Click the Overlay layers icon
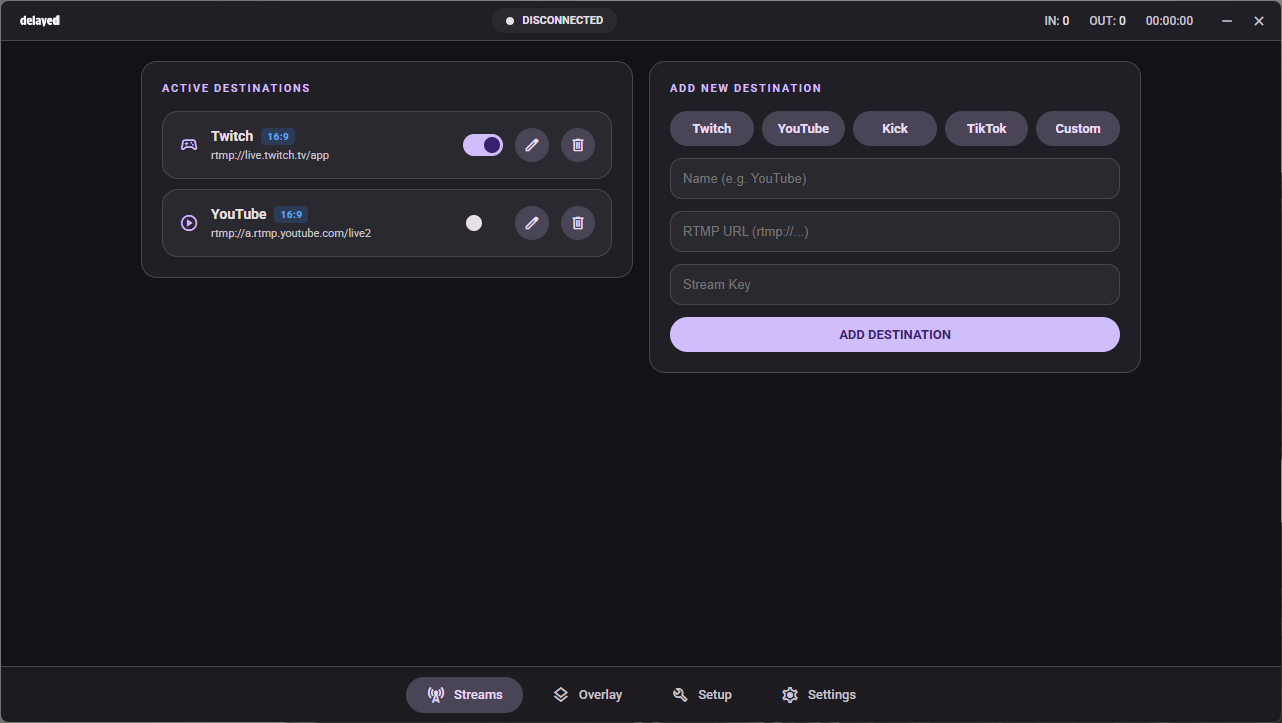Screen dimensions: 1282x723 coord(561,695)
